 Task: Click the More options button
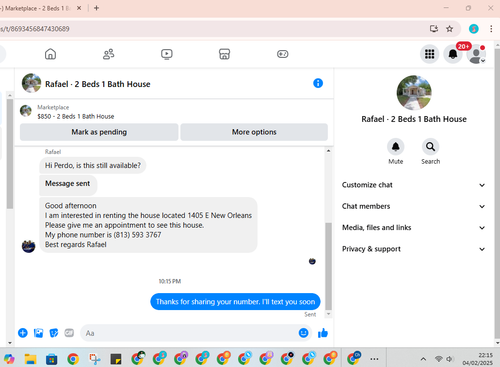coord(254,132)
